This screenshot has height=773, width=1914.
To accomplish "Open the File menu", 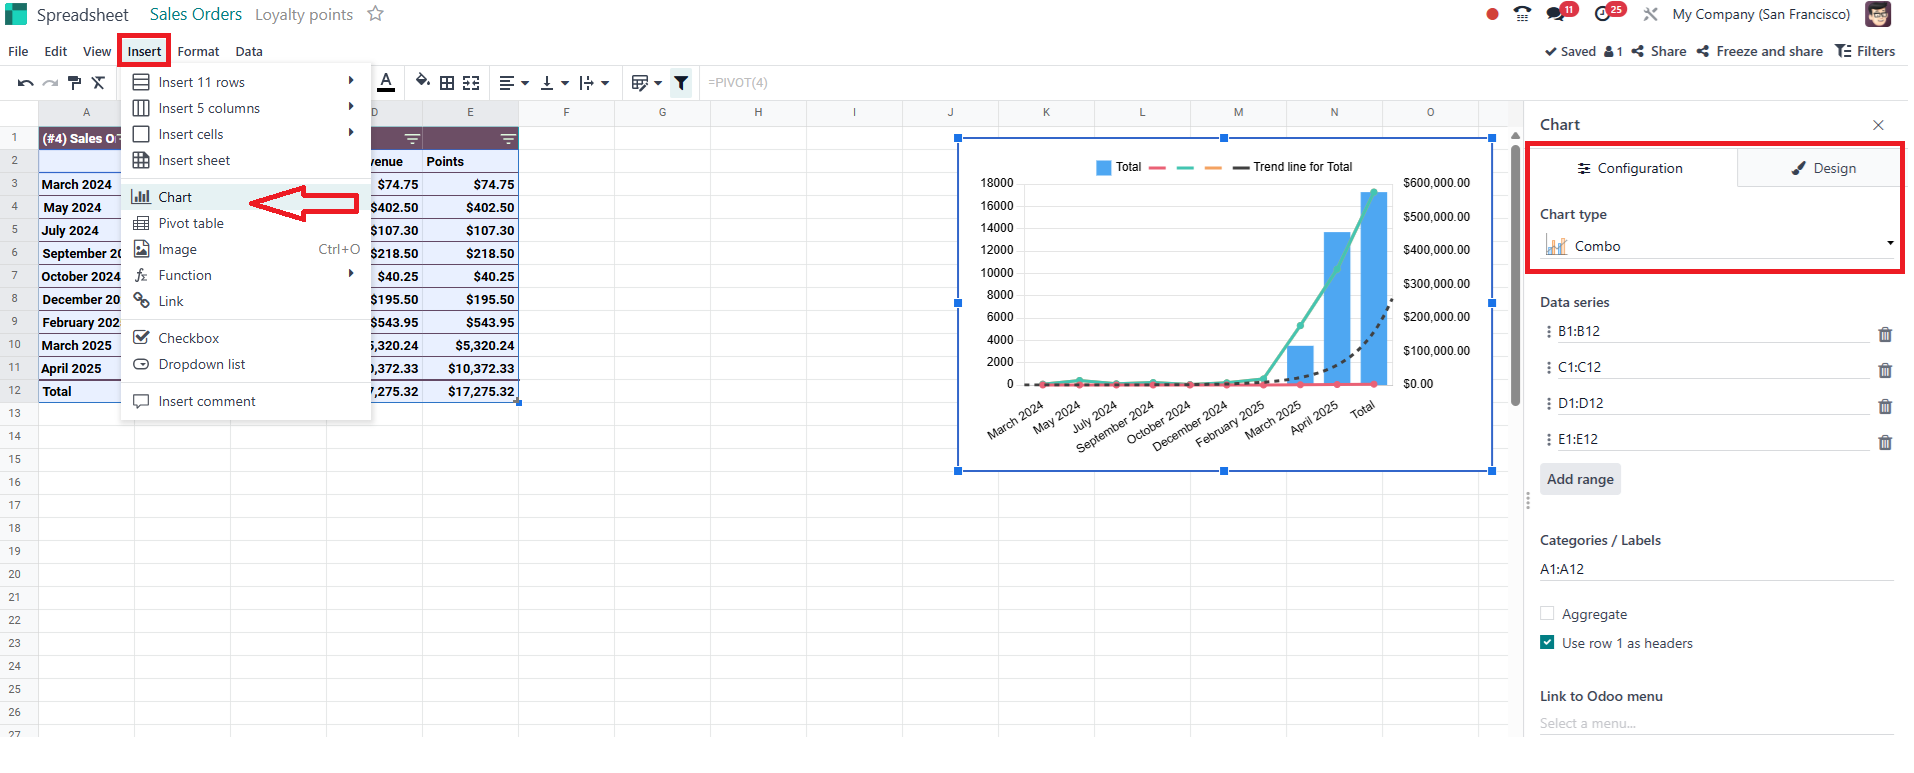I will pyautogui.click(x=18, y=51).
